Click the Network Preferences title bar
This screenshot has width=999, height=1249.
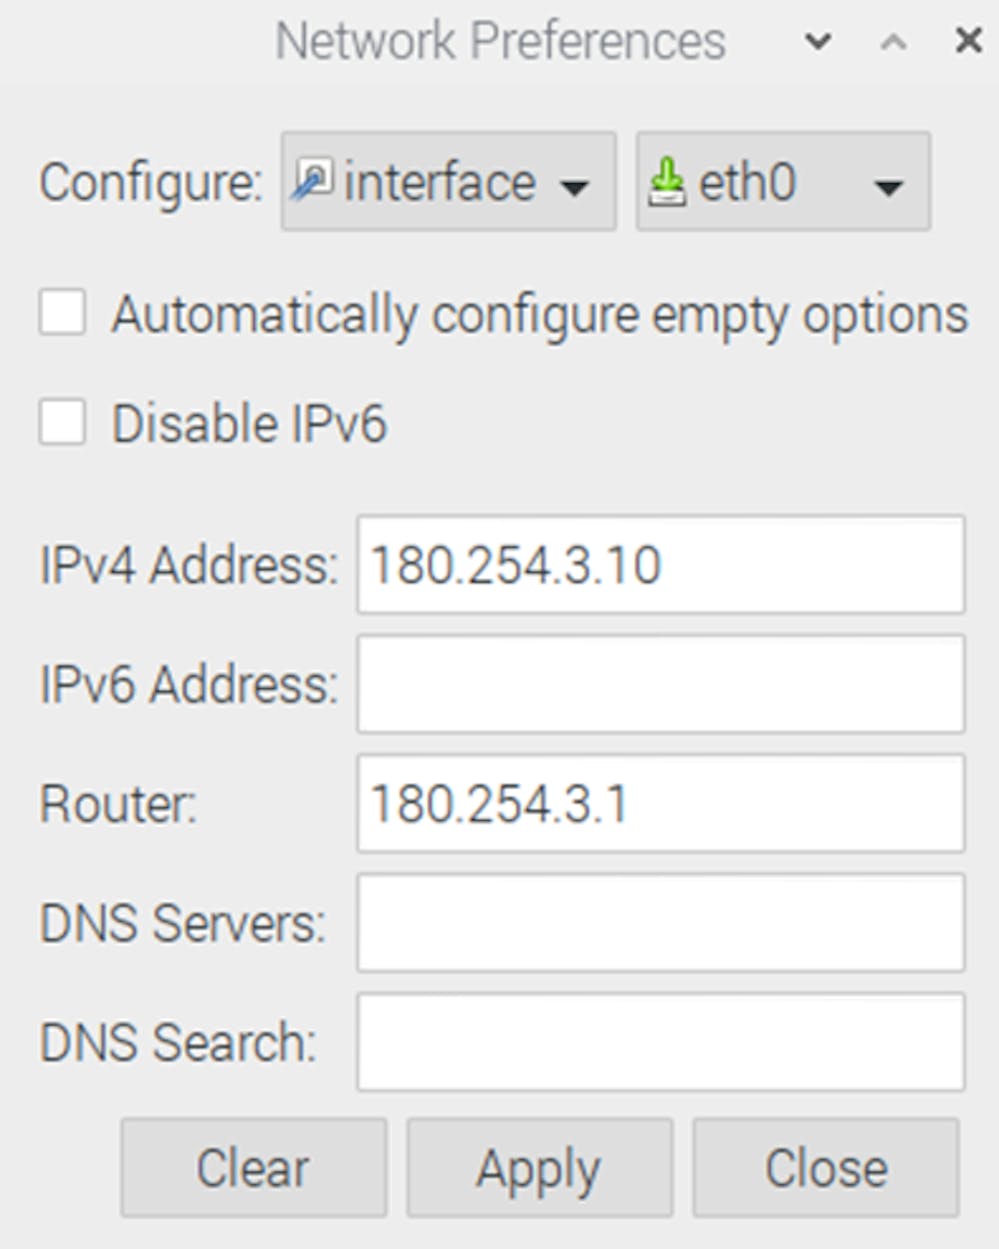click(500, 41)
